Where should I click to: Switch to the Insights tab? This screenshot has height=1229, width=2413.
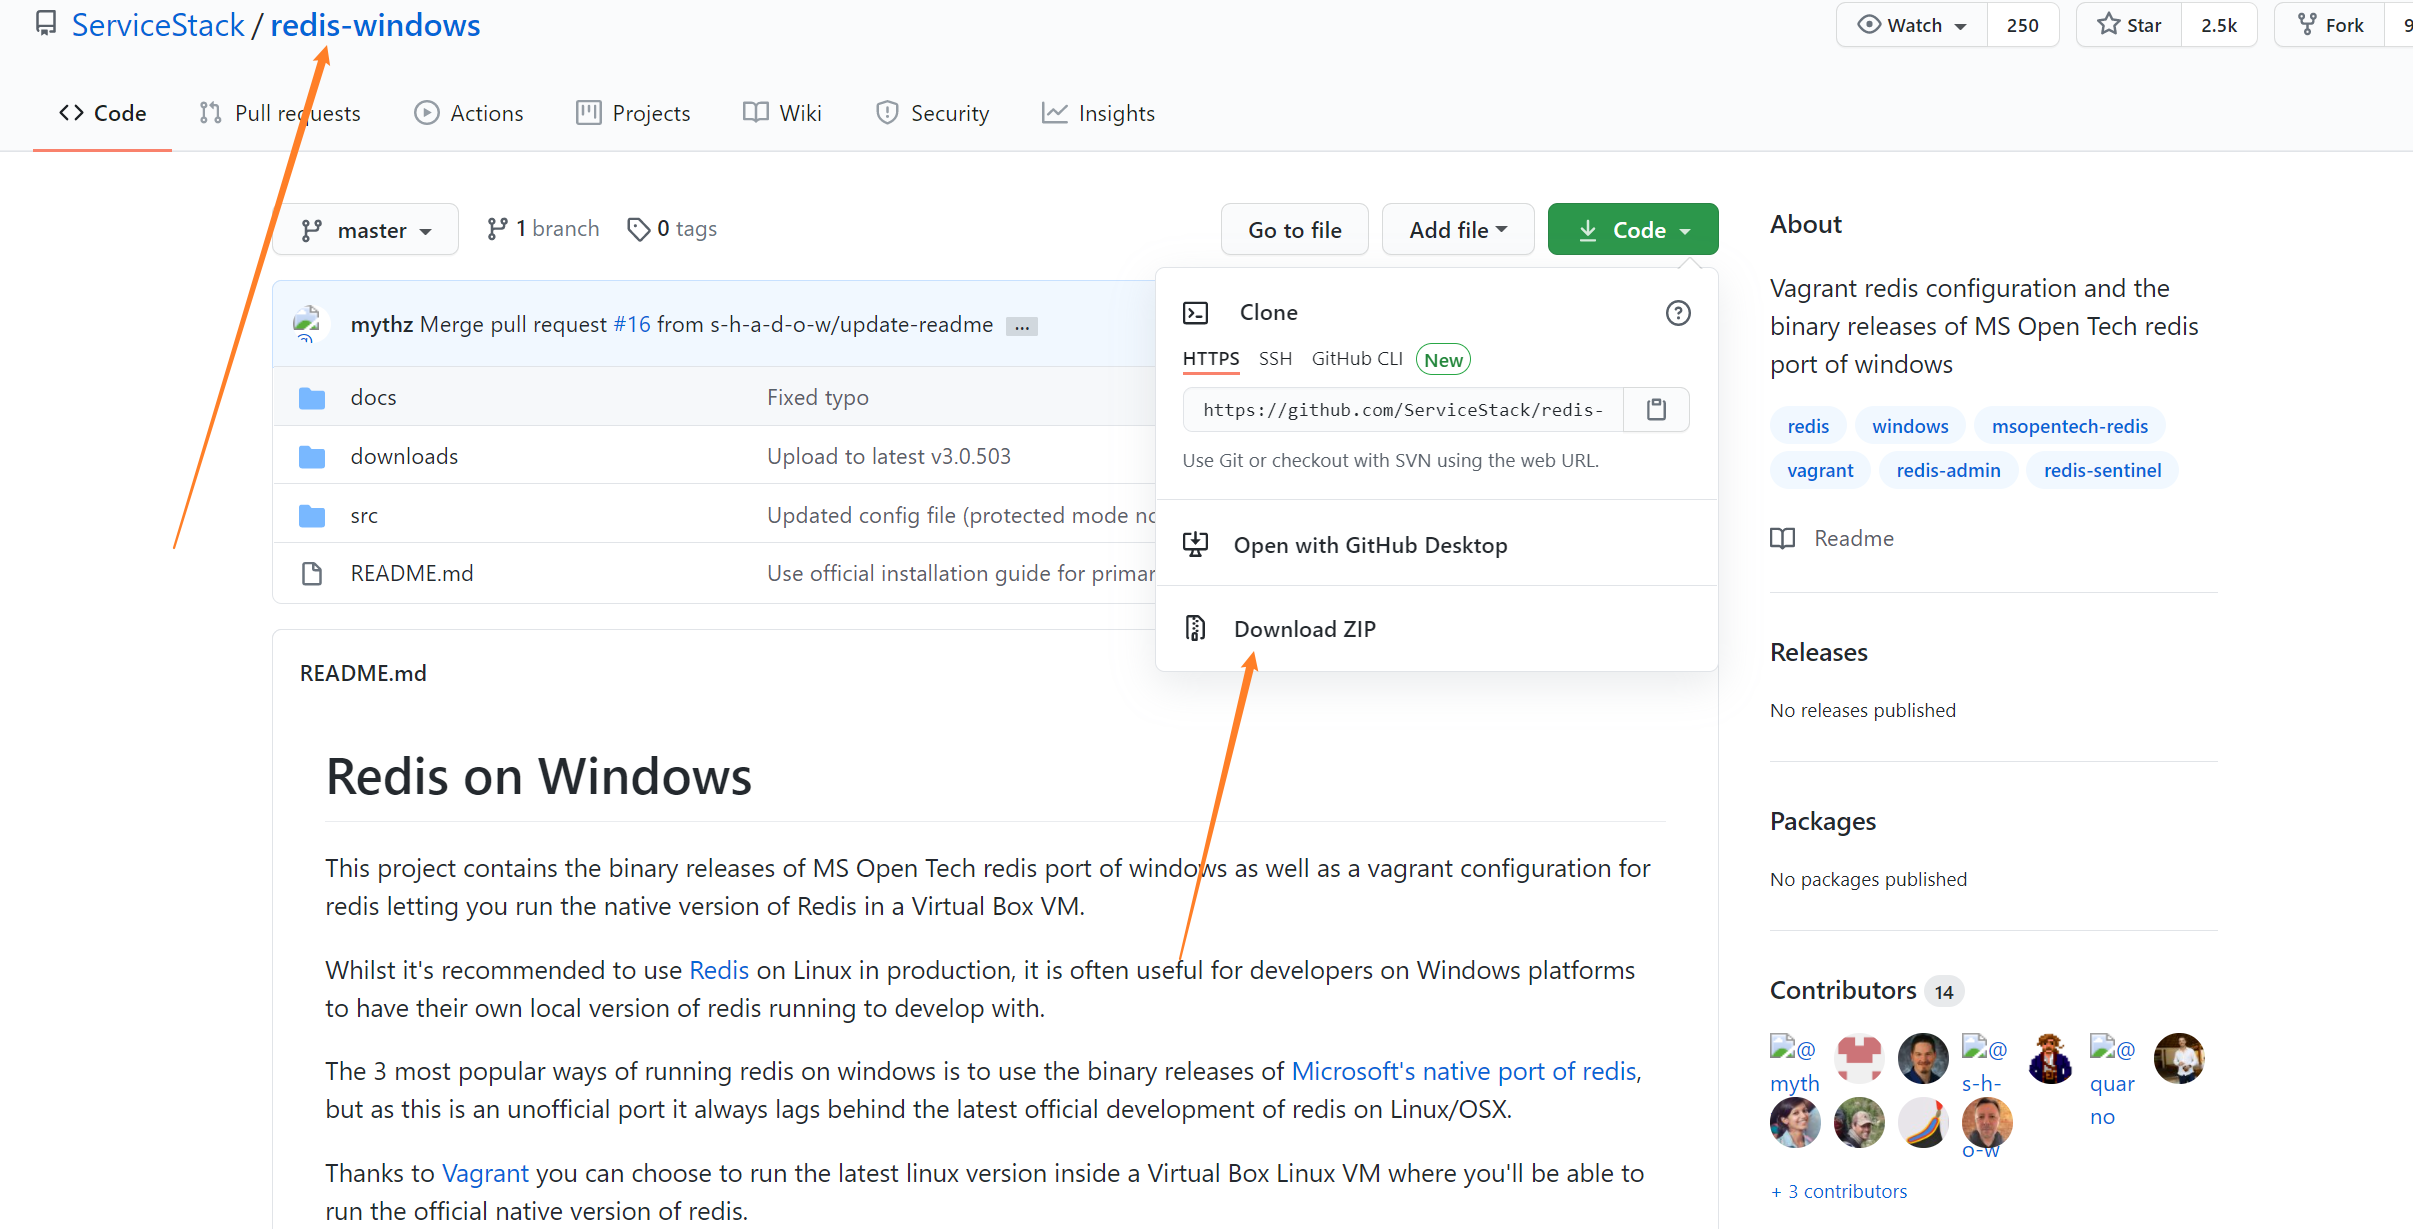(1098, 113)
